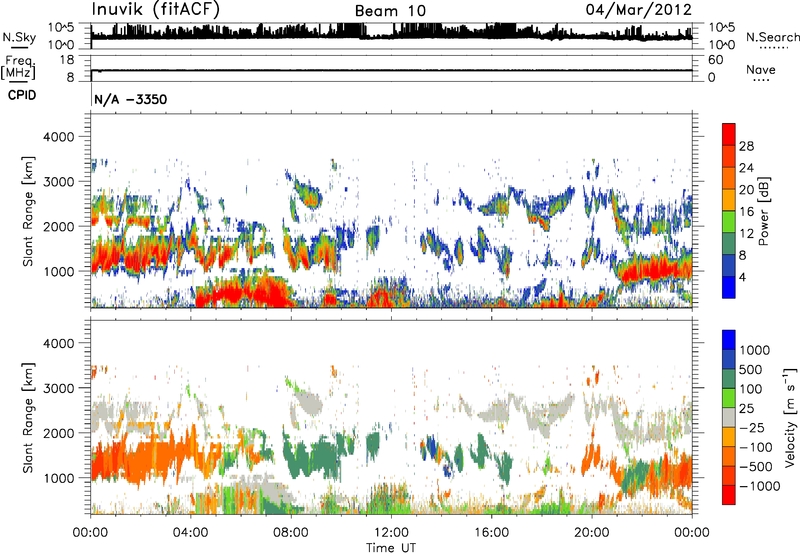Screen dimensions: 800x554
Task: Click the '04:00' time axis tick
Action: [x=191, y=533]
